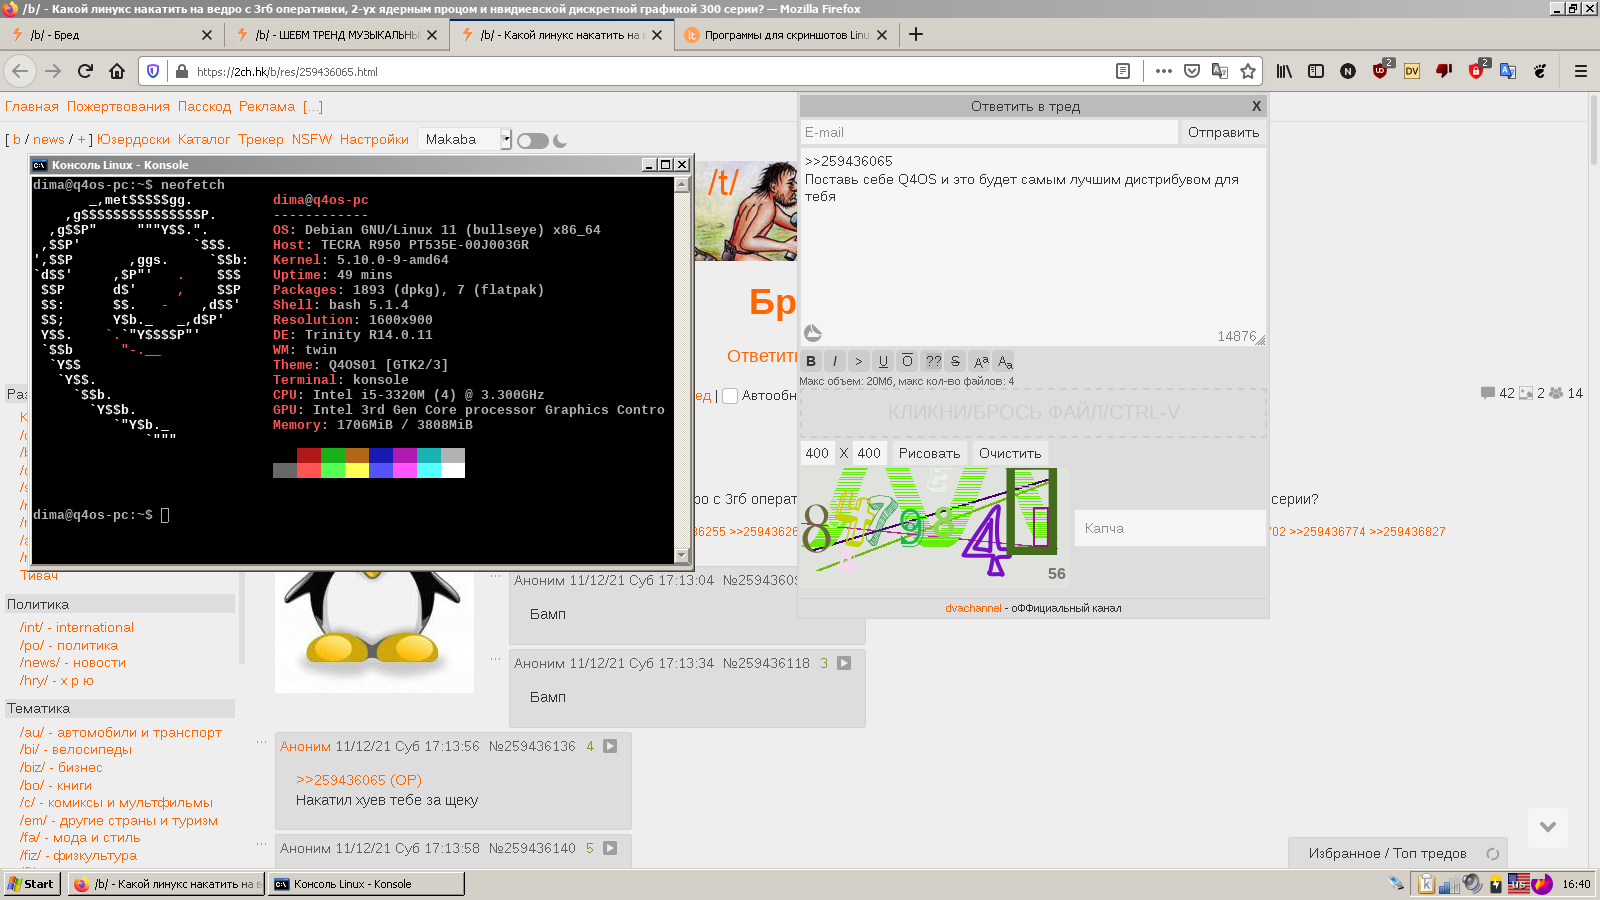
Task: Open the Firefox home page
Action: point(117,71)
